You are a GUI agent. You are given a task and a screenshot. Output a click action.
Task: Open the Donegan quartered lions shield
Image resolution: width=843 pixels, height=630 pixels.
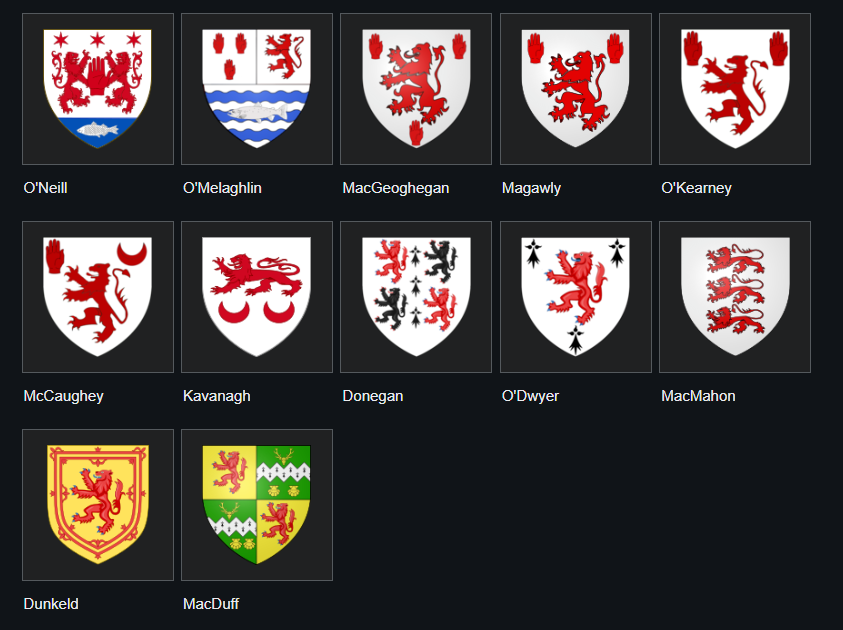click(416, 297)
